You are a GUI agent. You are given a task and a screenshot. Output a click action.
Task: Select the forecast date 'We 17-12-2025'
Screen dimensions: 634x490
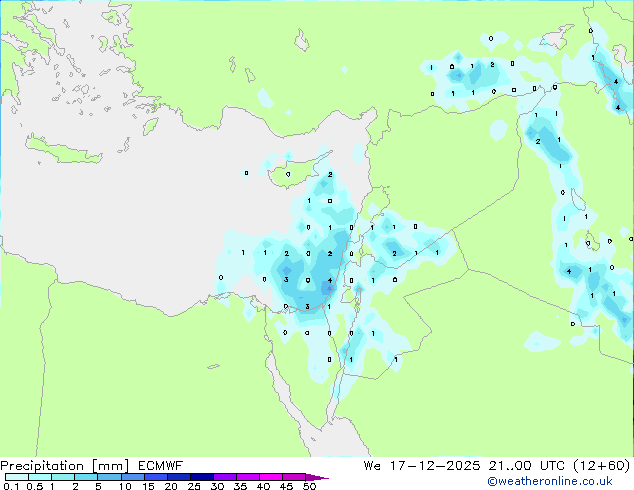pos(422,466)
